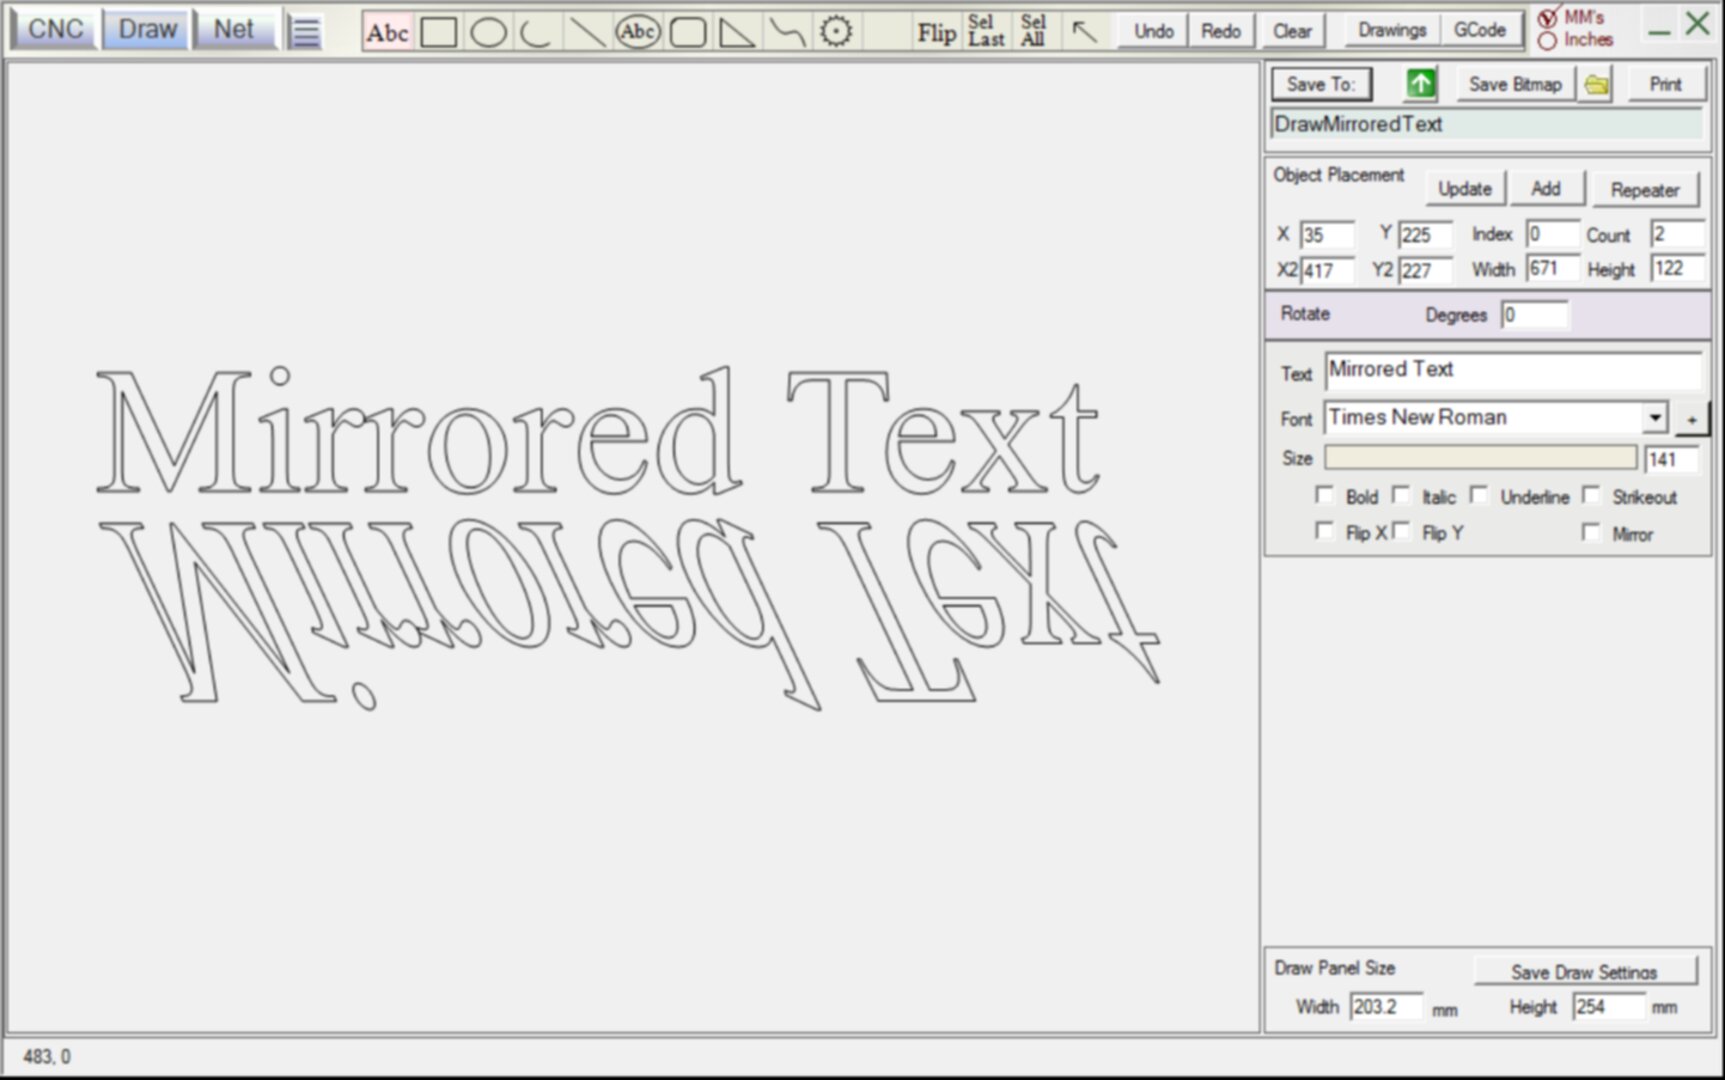
Task: Click Save Bitmap button
Action: [1514, 85]
